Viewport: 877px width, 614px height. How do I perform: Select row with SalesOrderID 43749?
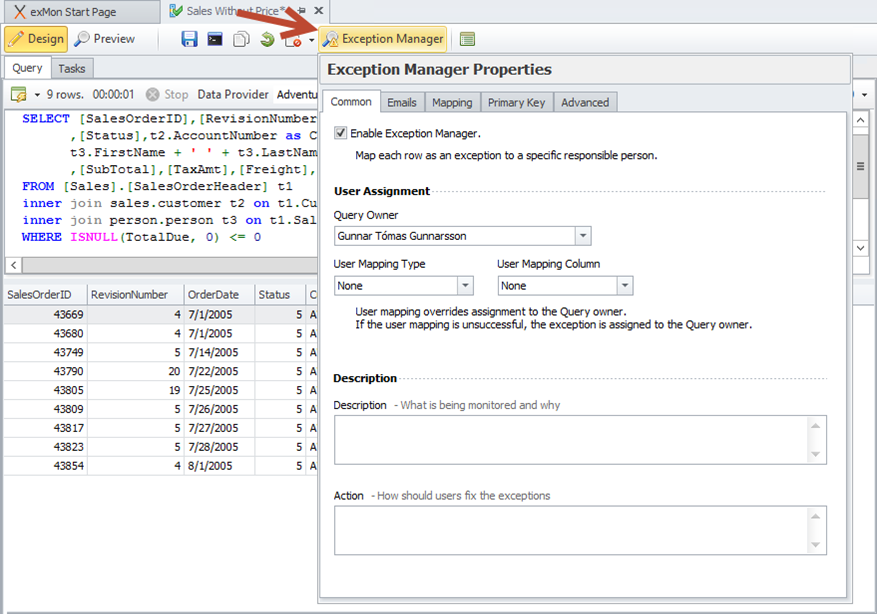161,352
